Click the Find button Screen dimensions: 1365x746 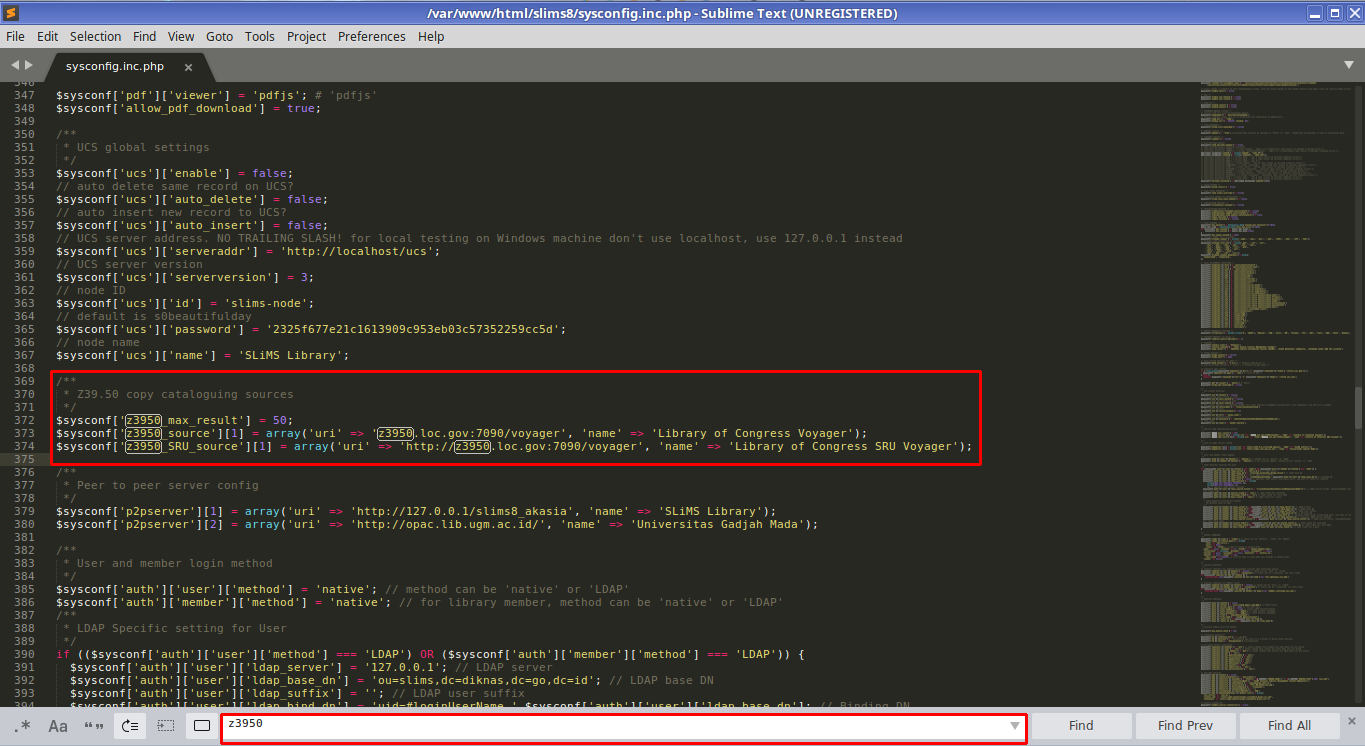click(x=1081, y=726)
